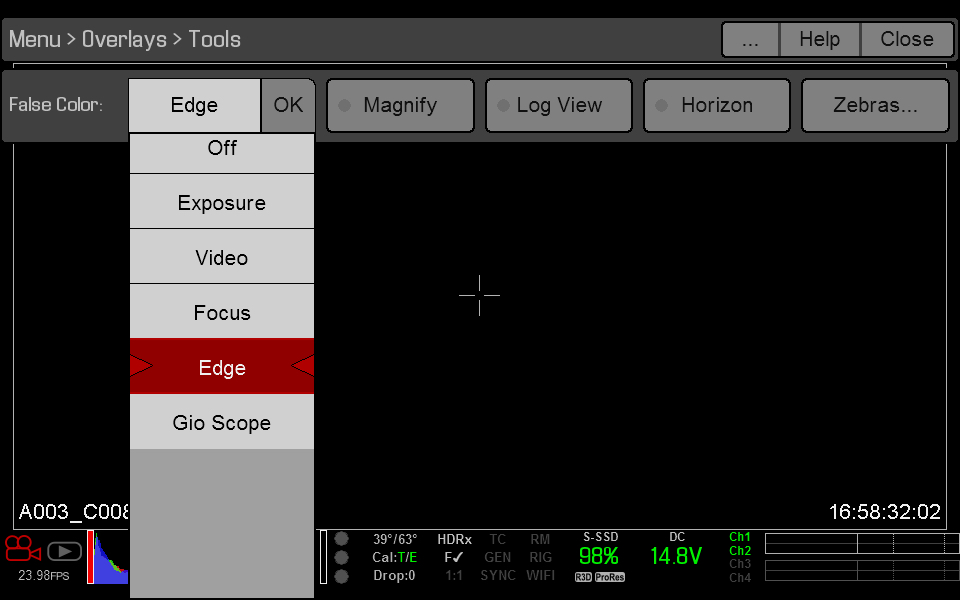The width and height of the screenshot is (960, 600).
Task: Choose Video false color mode
Action: [x=222, y=257]
